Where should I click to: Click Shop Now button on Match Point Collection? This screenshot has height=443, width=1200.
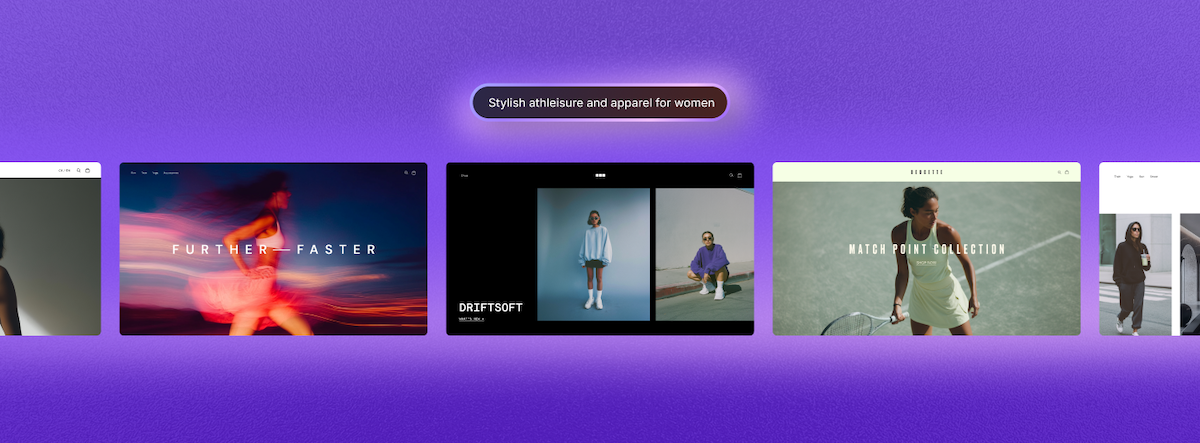[925, 263]
